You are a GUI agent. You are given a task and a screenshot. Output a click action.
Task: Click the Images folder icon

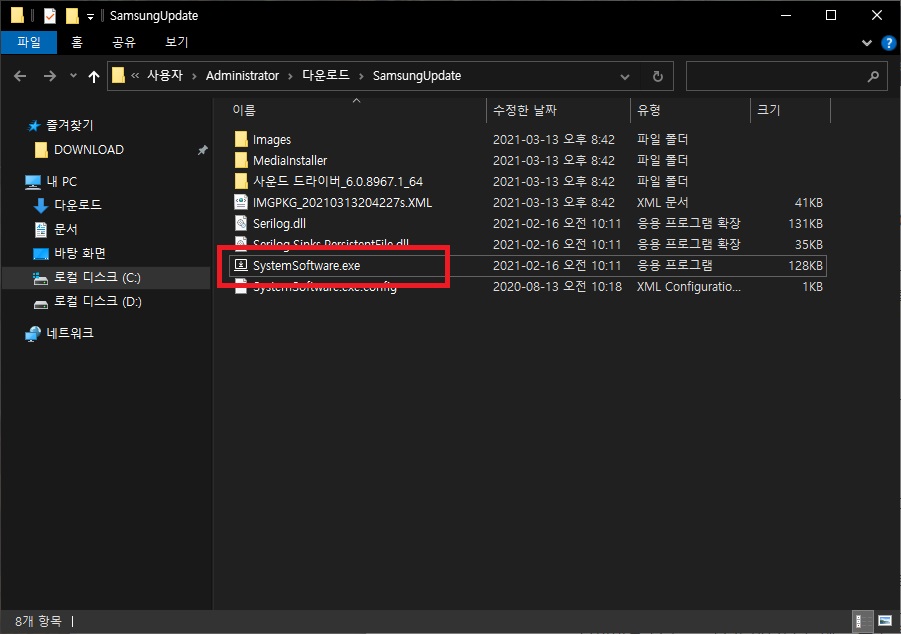[x=241, y=139]
